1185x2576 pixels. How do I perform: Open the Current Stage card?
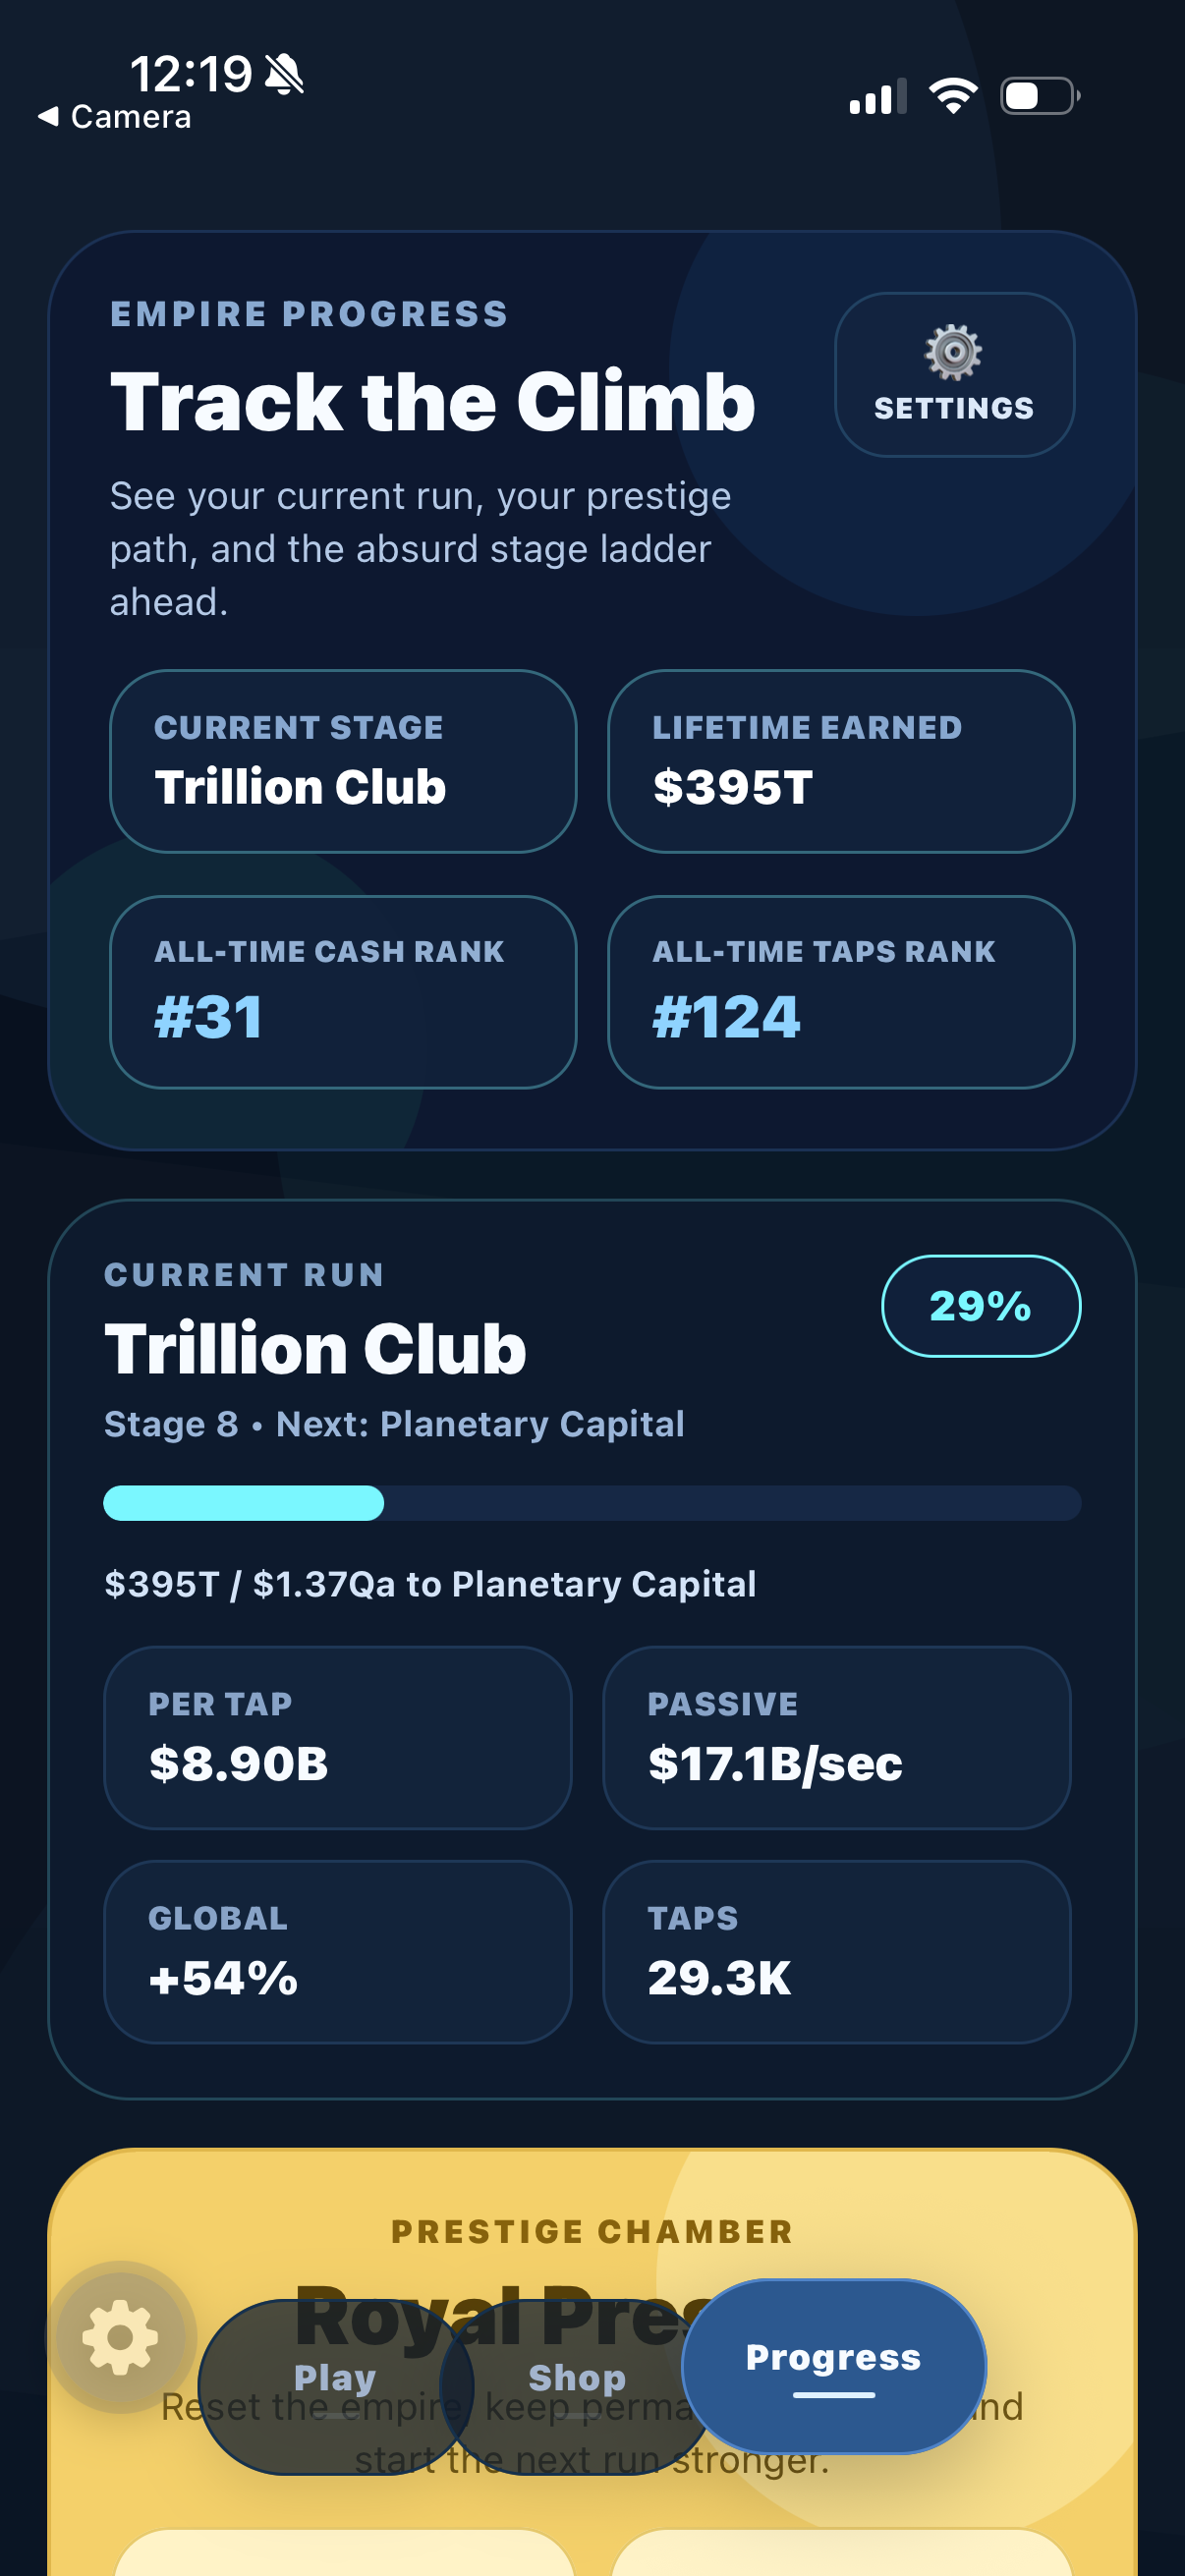(x=343, y=761)
